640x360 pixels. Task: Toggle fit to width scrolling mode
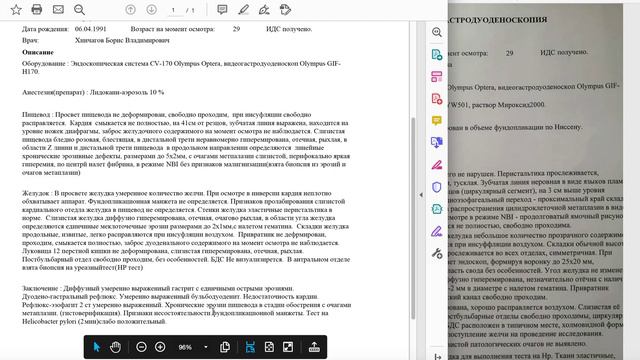tap(250, 347)
